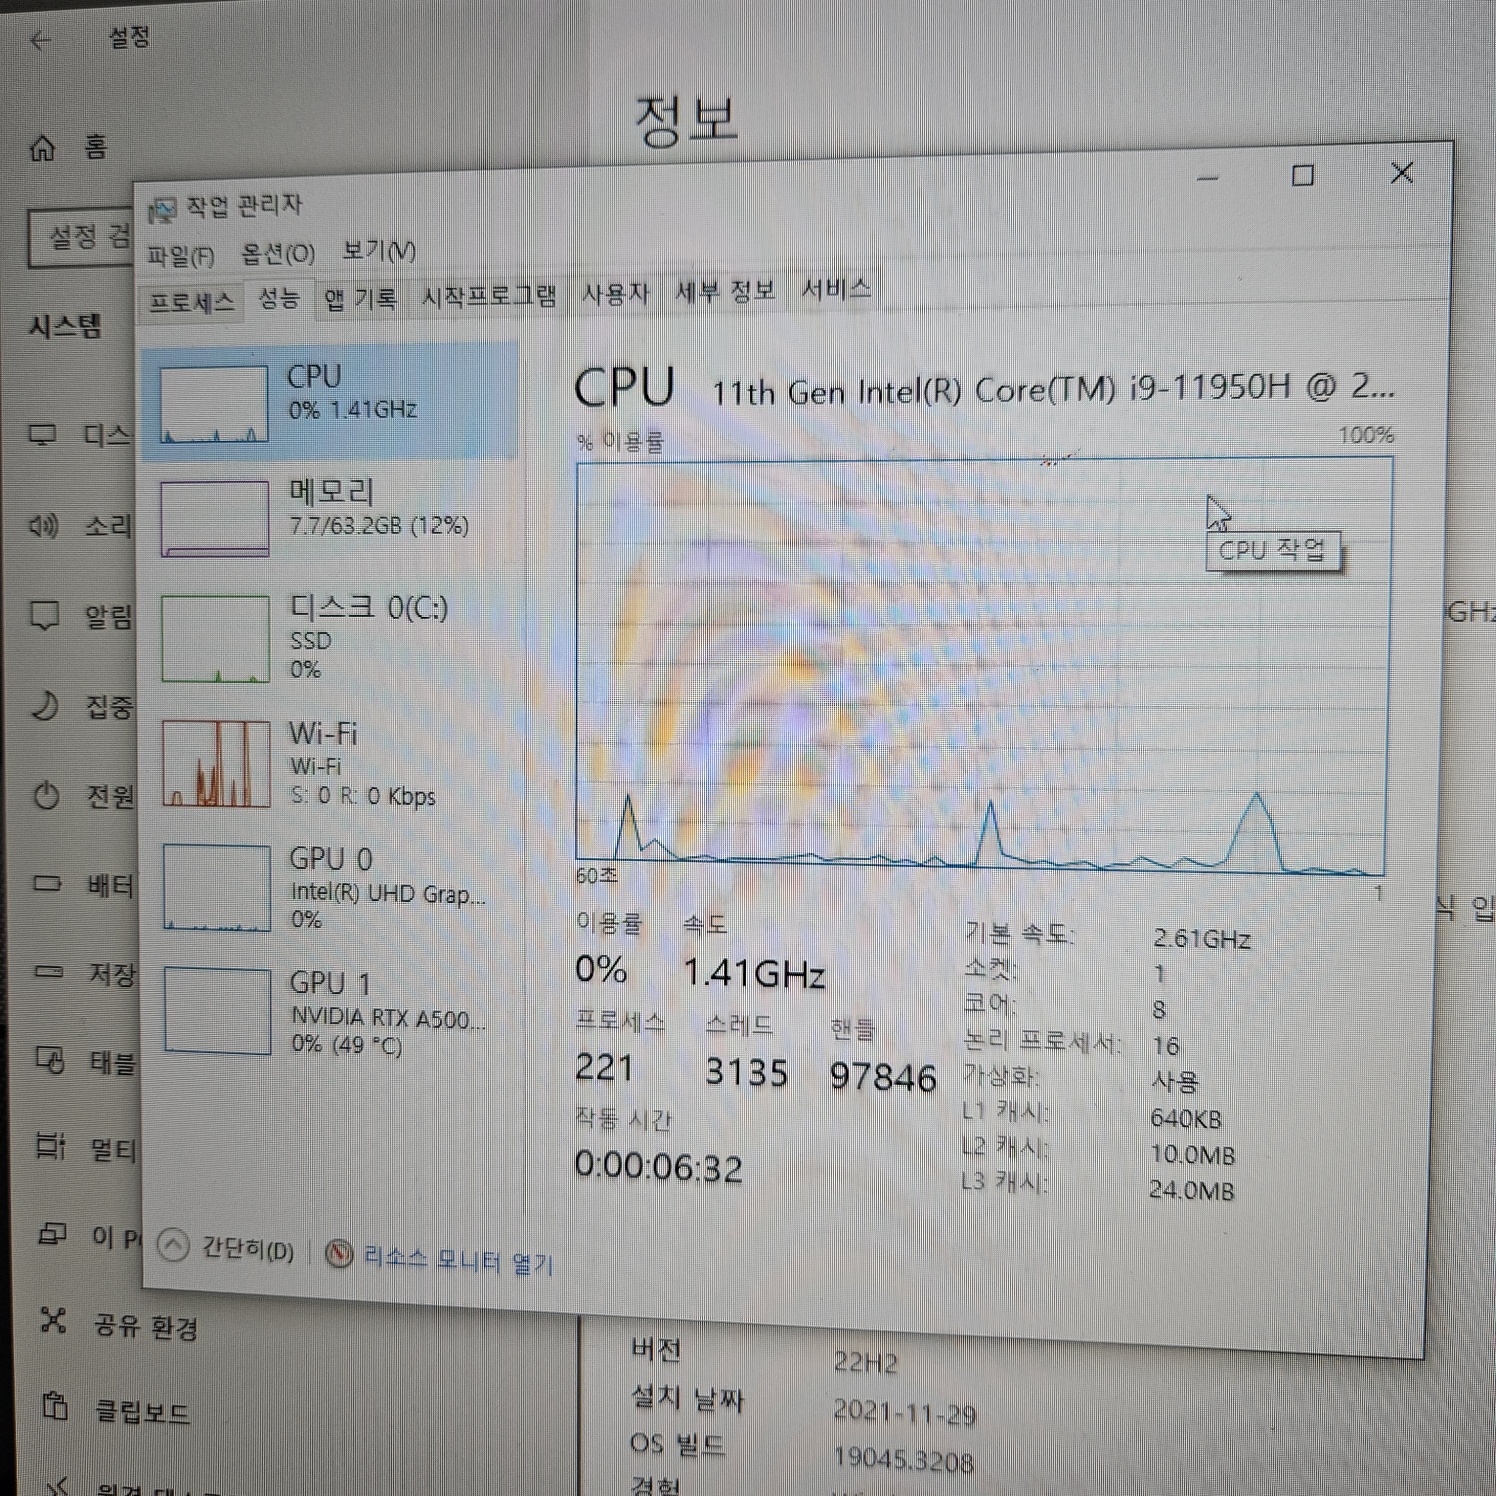Viewport: 1496px width, 1496px height.
Task: Select the Wi-Fi throughput graph thumbnail
Action: click(217, 763)
